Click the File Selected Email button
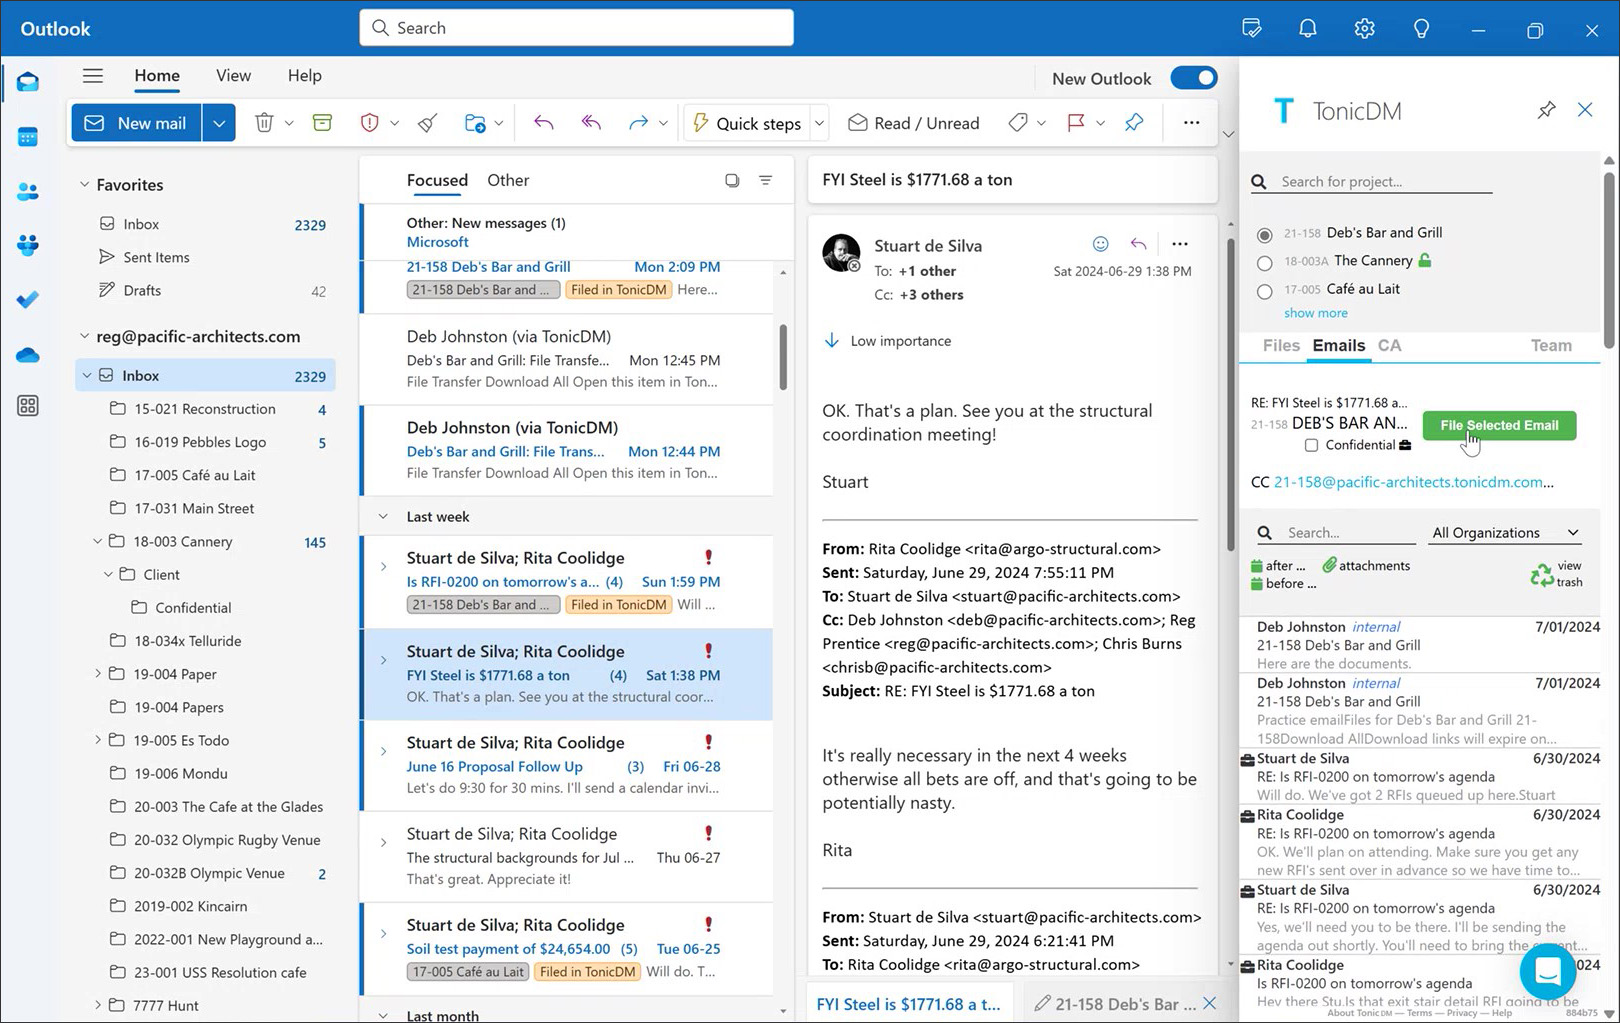 tap(1499, 425)
